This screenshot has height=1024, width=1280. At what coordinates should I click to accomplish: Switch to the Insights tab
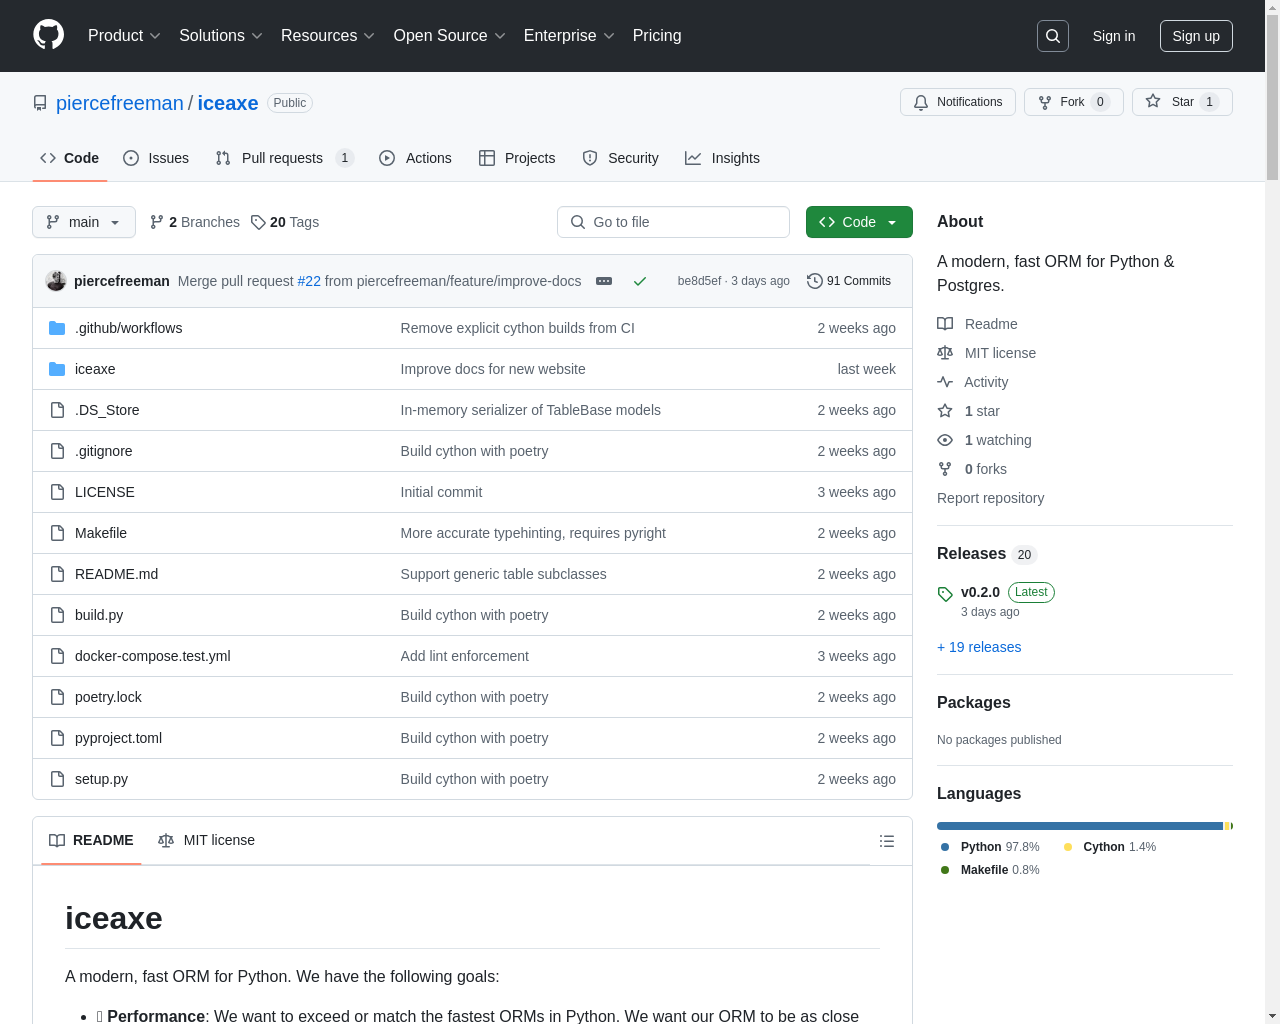coord(722,158)
